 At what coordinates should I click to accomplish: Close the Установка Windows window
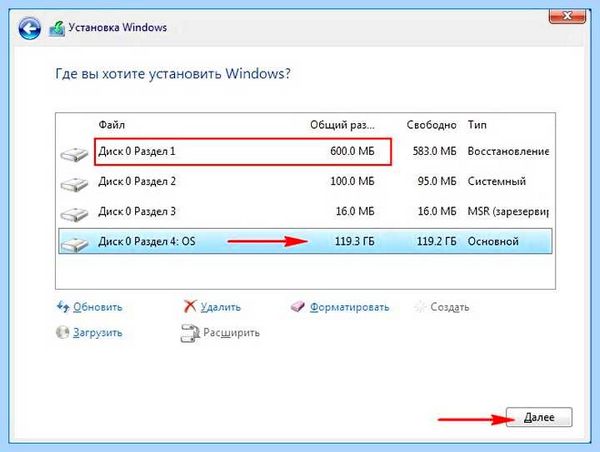coord(567,16)
